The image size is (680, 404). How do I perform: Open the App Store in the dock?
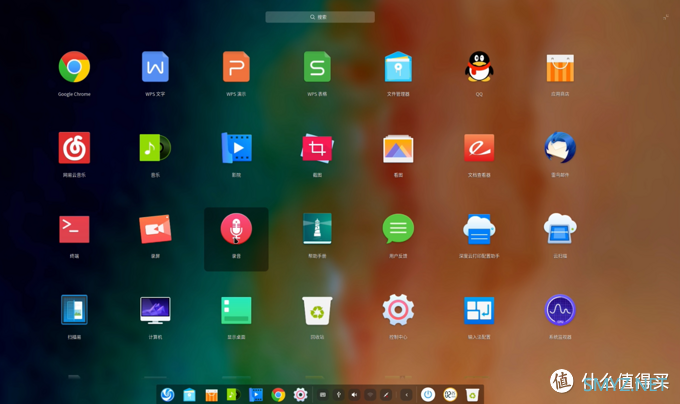point(212,395)
